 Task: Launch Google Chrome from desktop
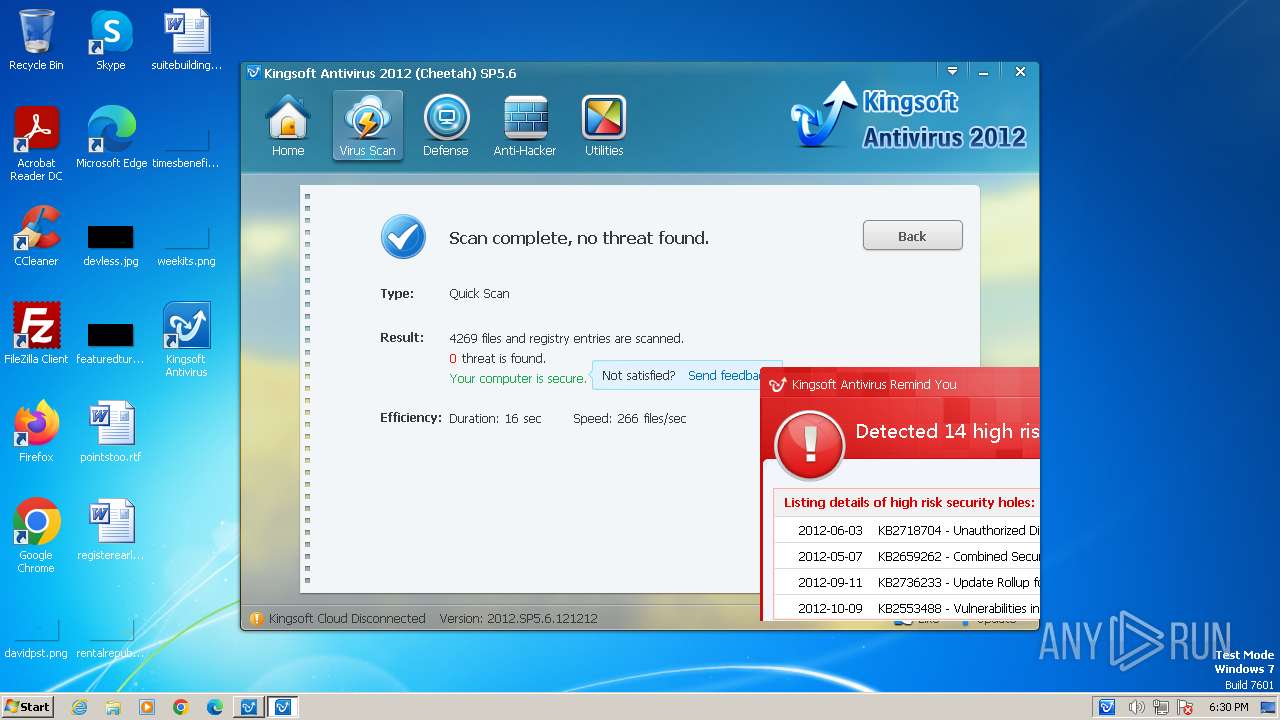point(36,536)
